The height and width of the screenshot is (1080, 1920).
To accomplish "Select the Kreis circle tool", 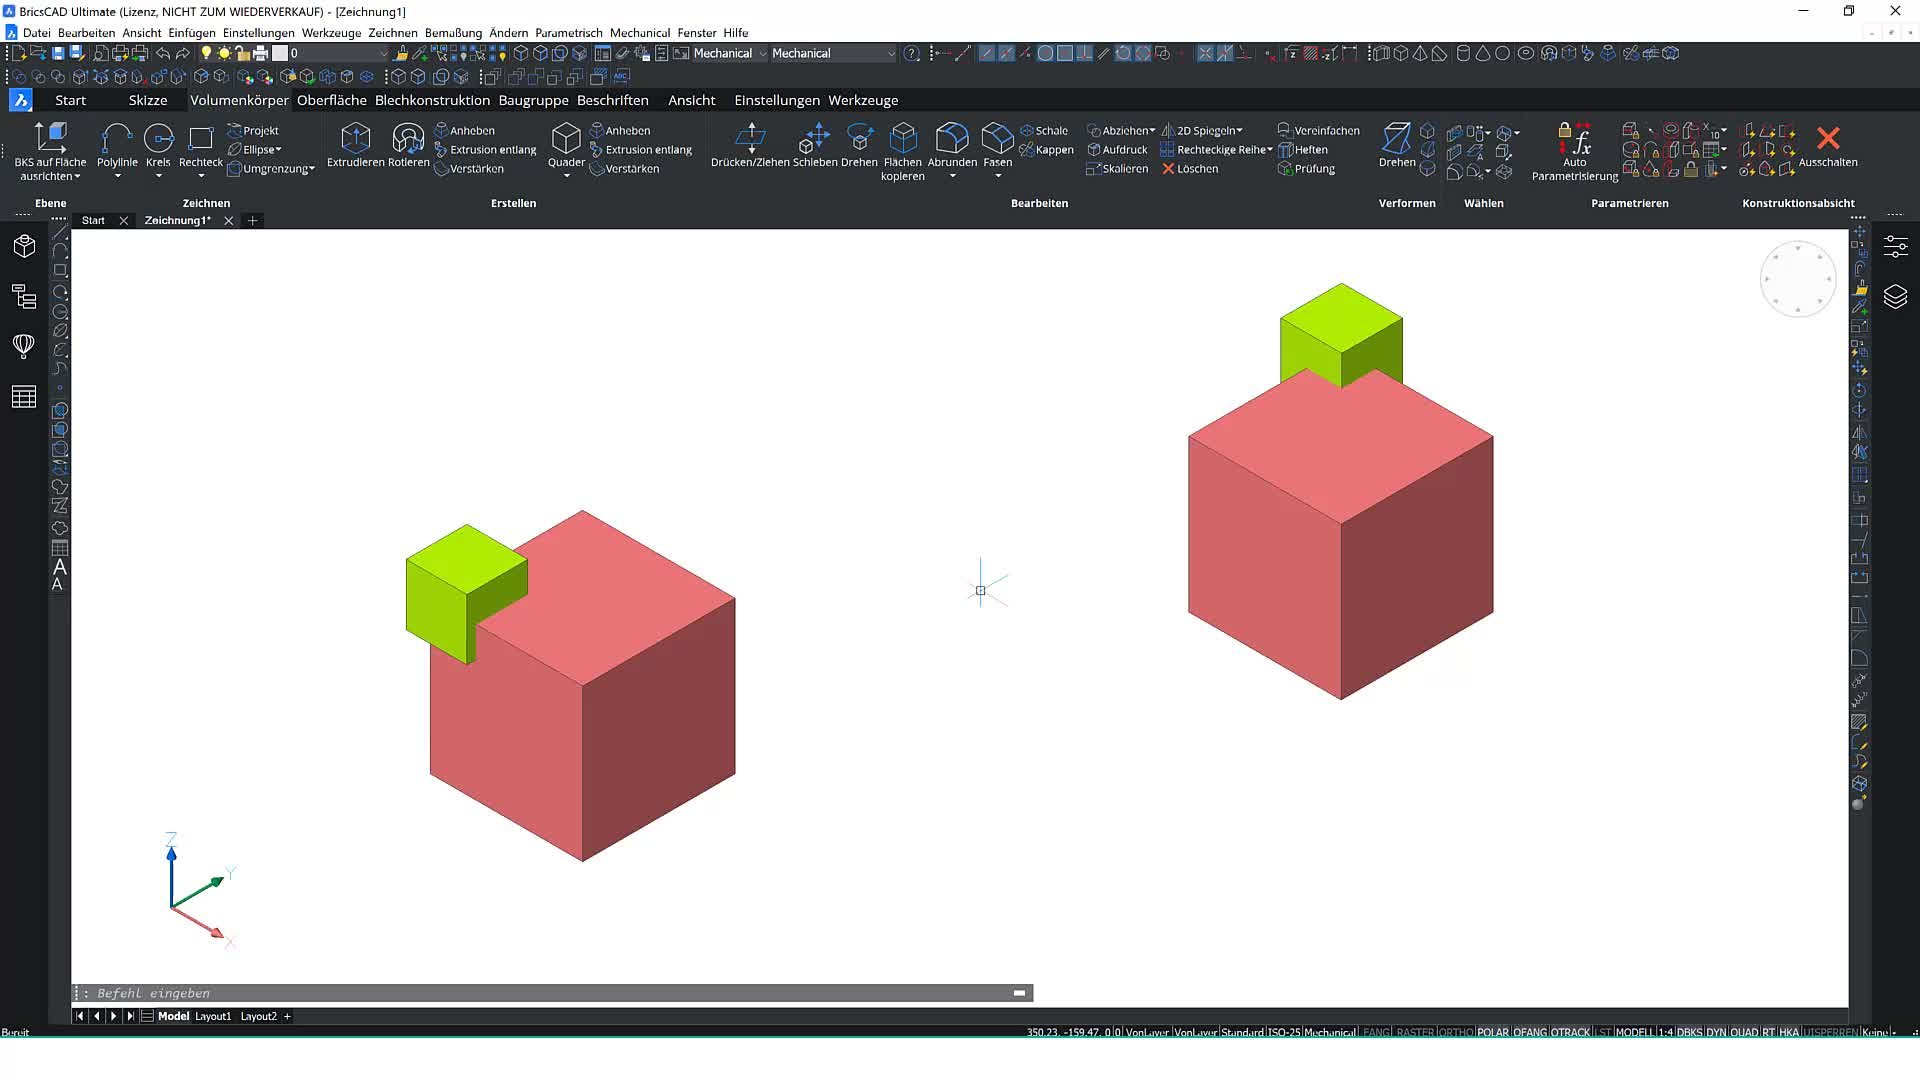I will 158,144.
